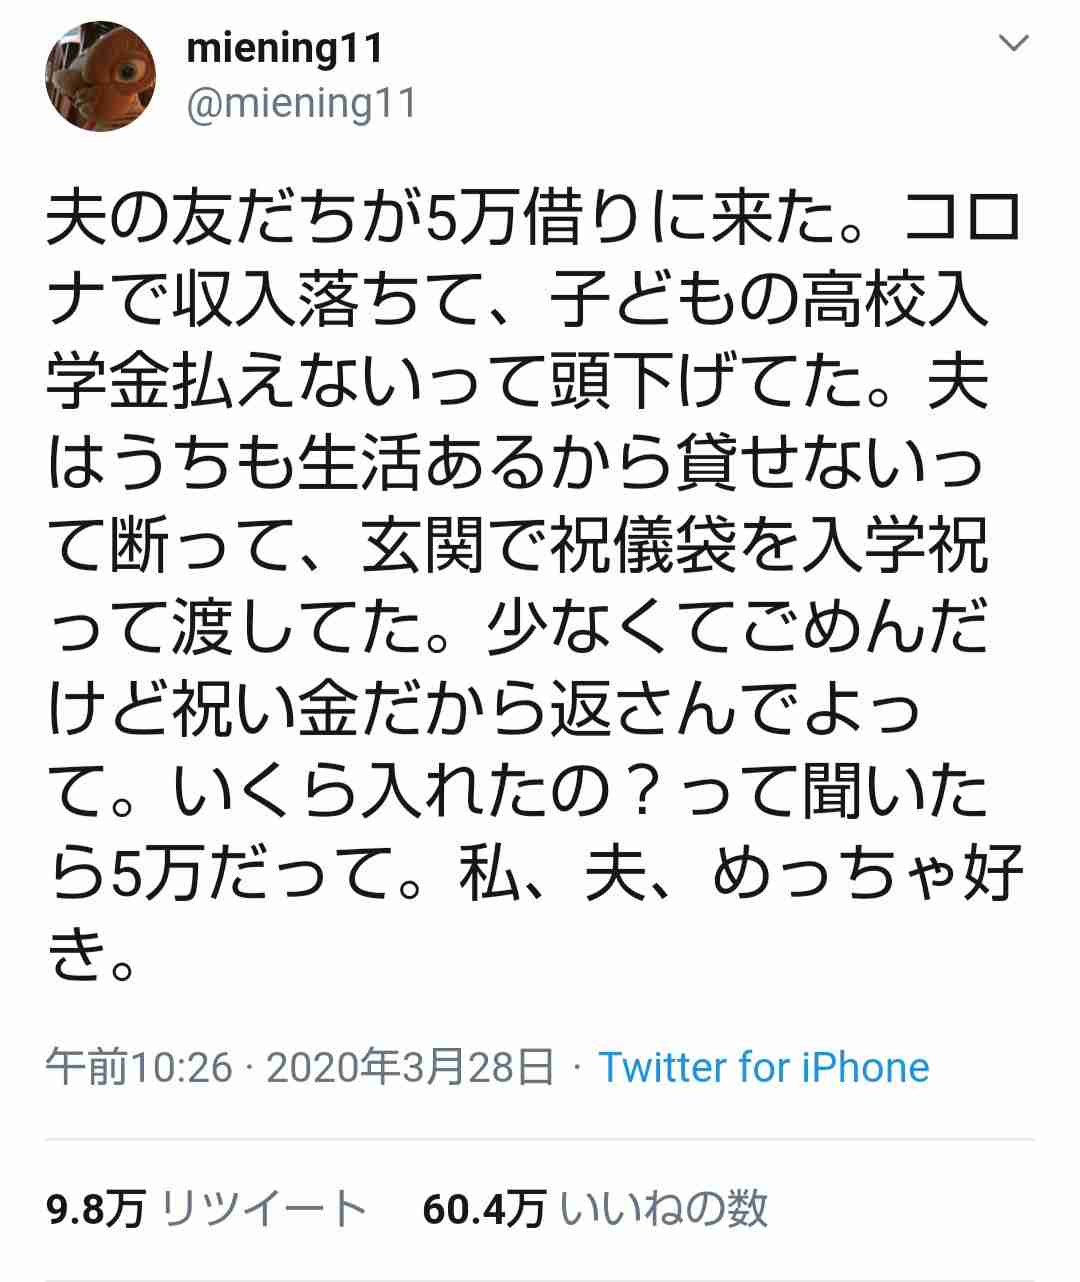Screen dimensions: 1080x1282
Task: Open the mieining11 profile picture
Action: [x=101, y=75]
